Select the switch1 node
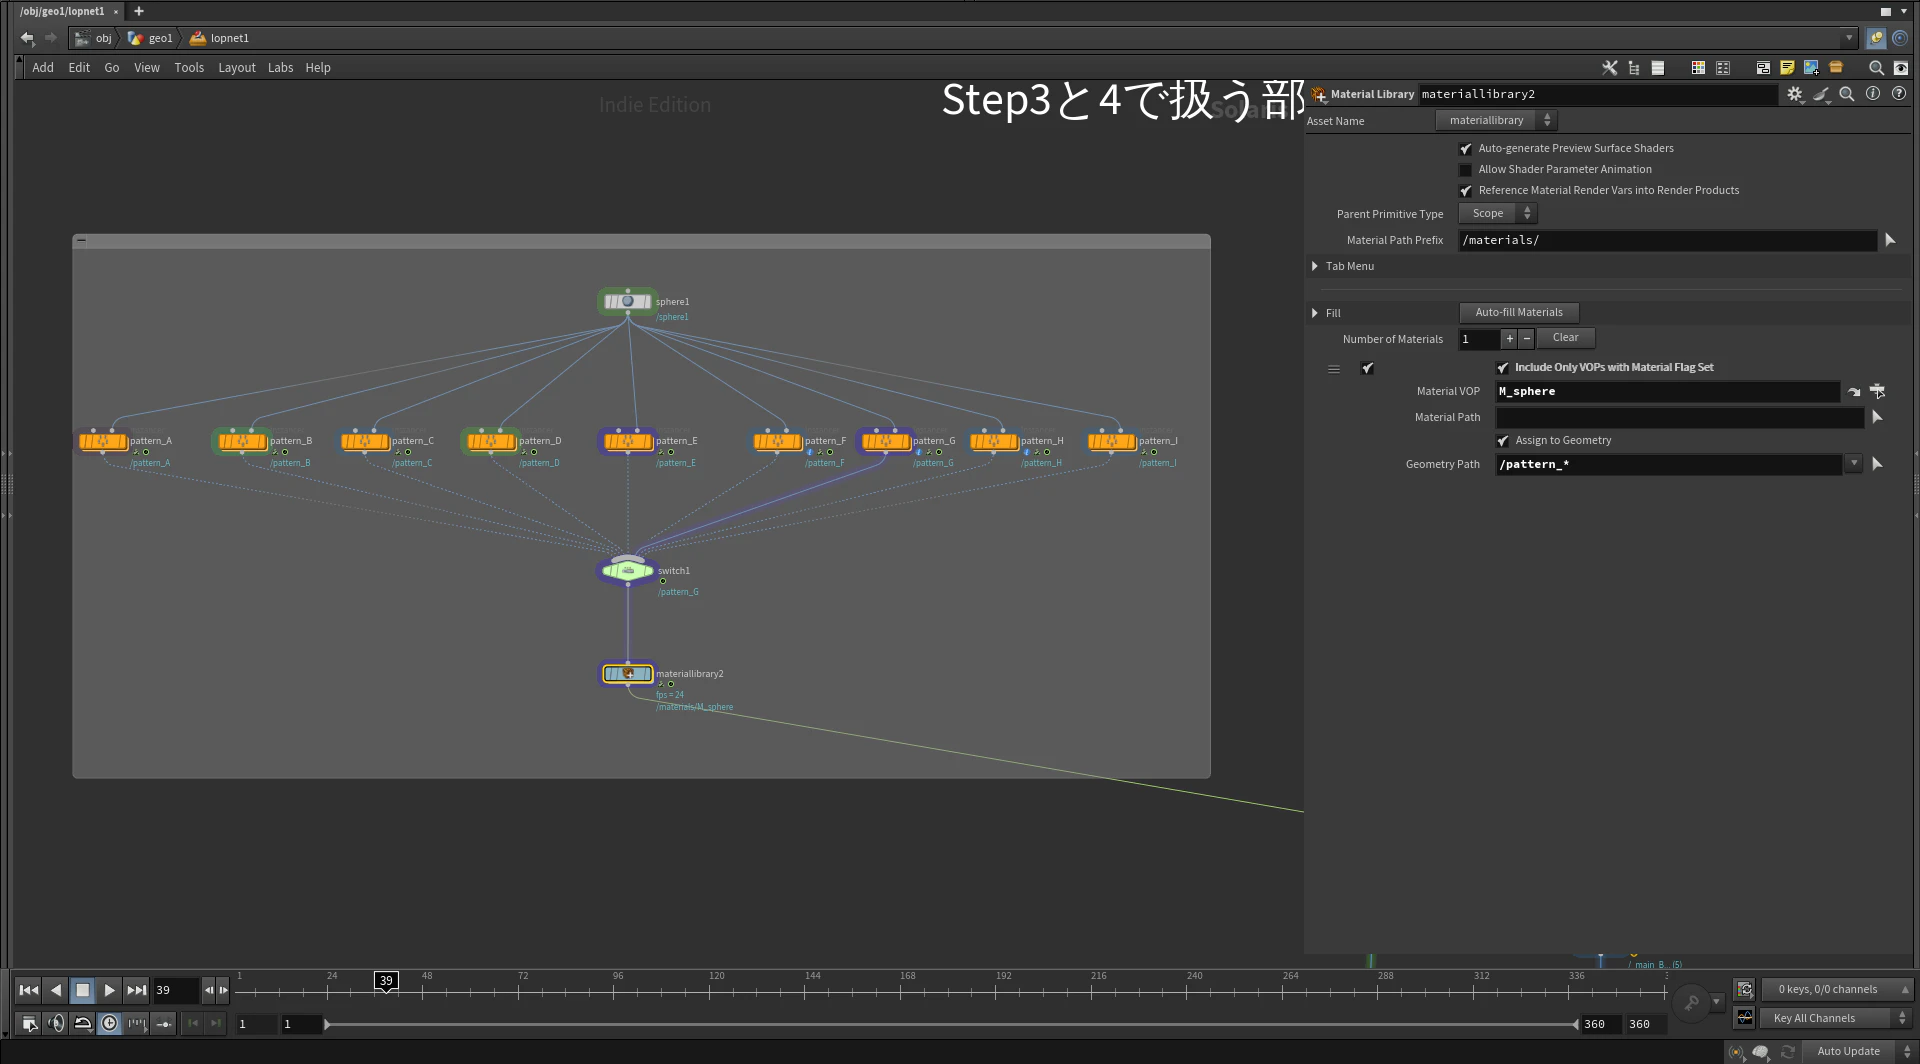This screenshot has width=1920, height=1064. pos(627,571)
